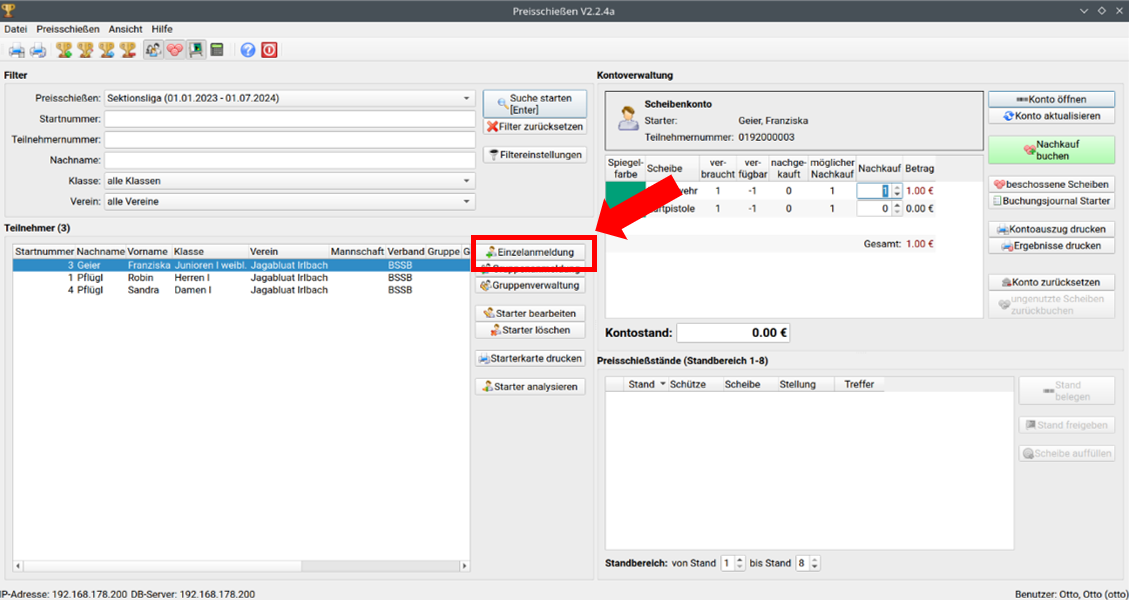Click the Einzelanmeldung button
1129x604 pixels.
529,252
